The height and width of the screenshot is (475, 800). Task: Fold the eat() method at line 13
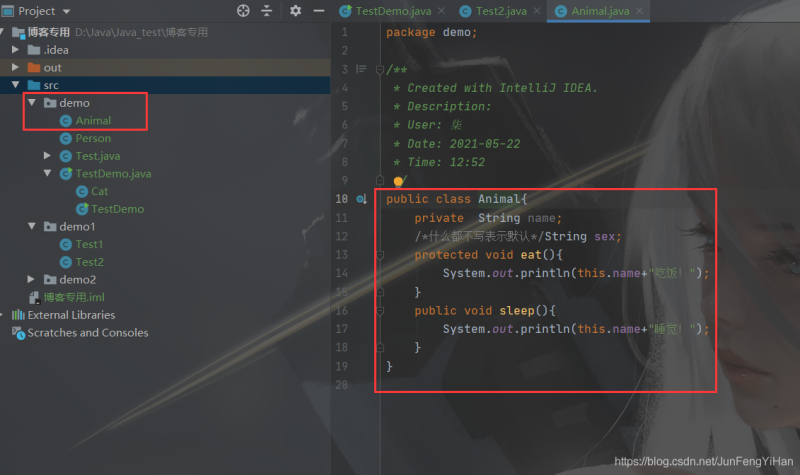point(379,255)
